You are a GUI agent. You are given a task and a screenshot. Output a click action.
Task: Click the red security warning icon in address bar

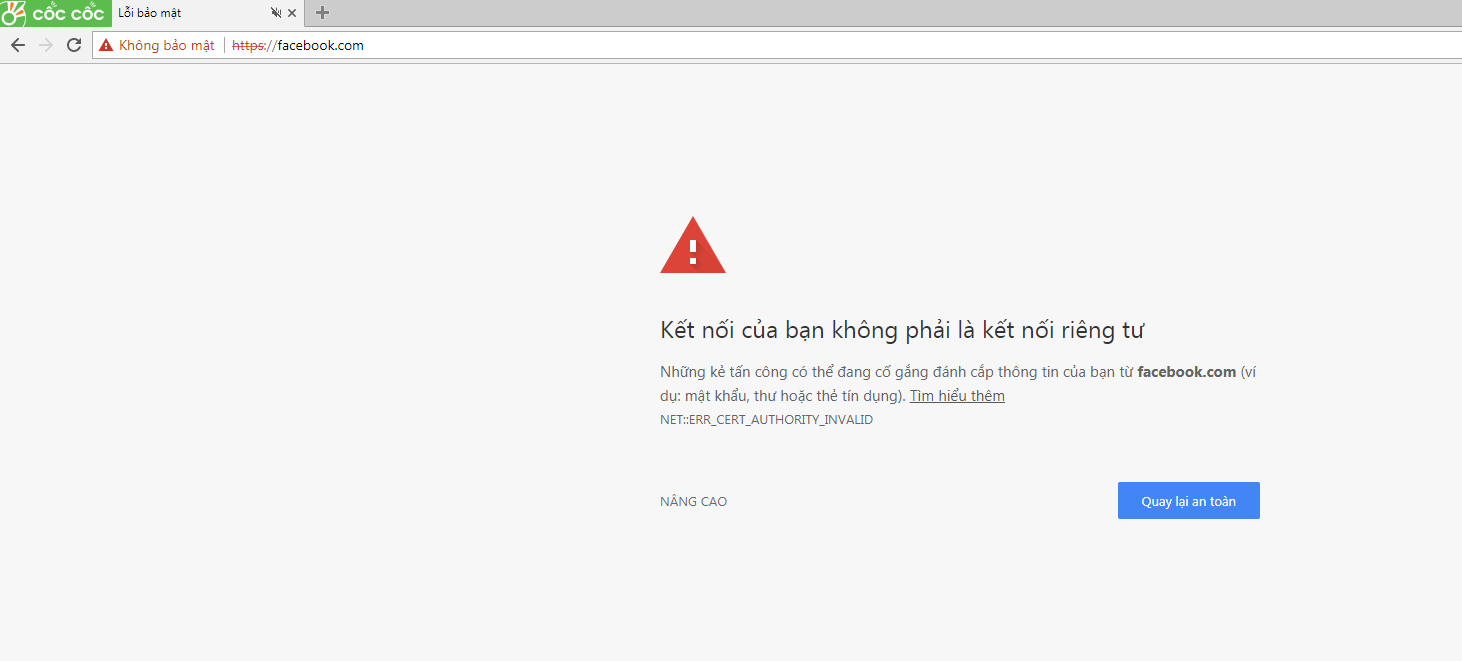coord(106,45)
